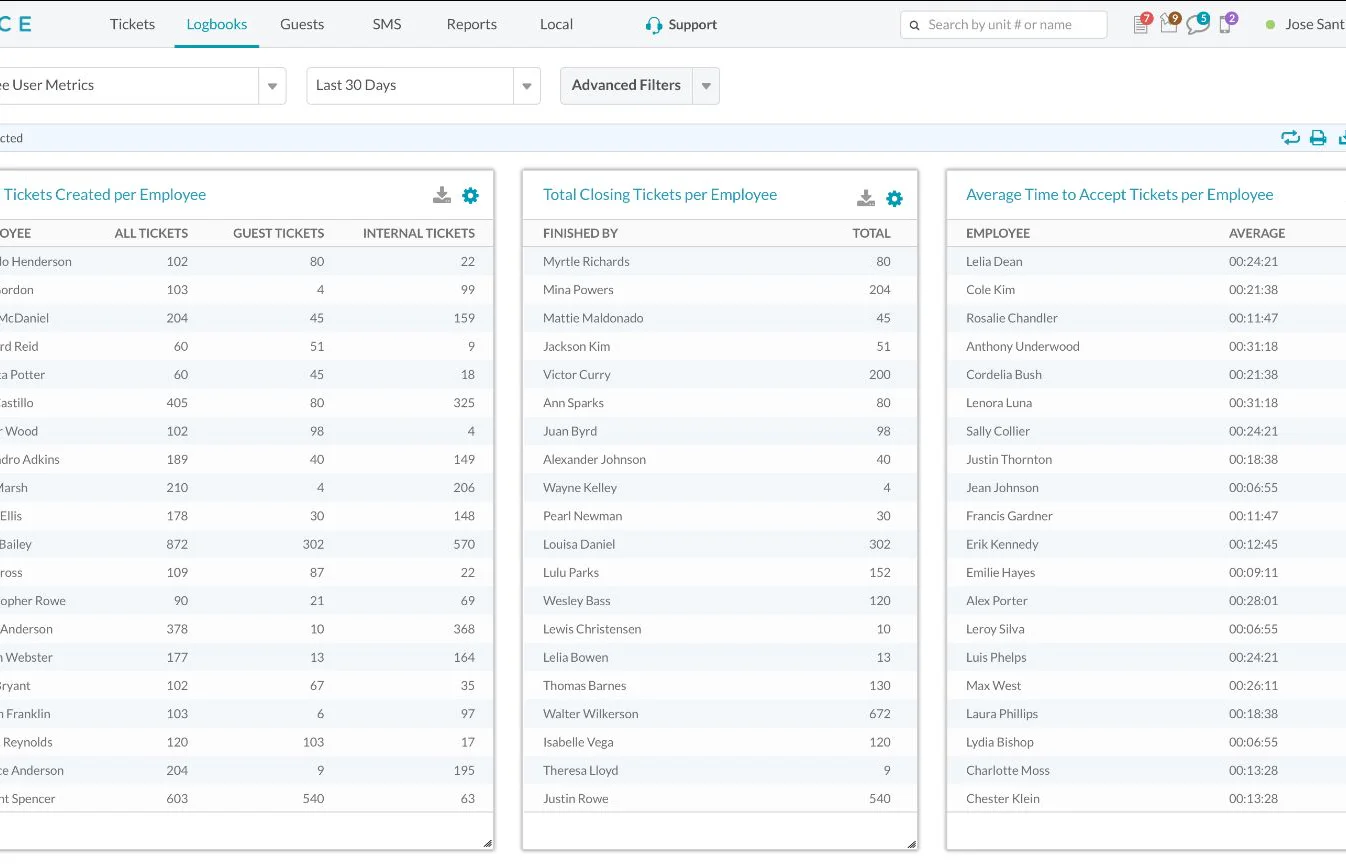The height and width of the screenshot is (868, 1346).
Task: Download the Tickets Created per Employee data
Action: point(442,195)
